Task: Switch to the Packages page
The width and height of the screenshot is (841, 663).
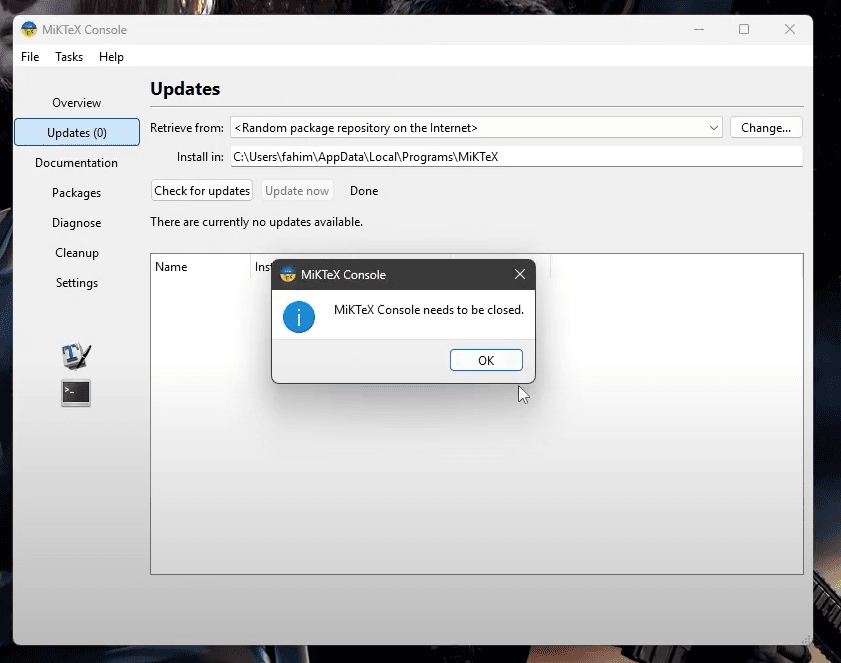Action: (x=77, y=193)
